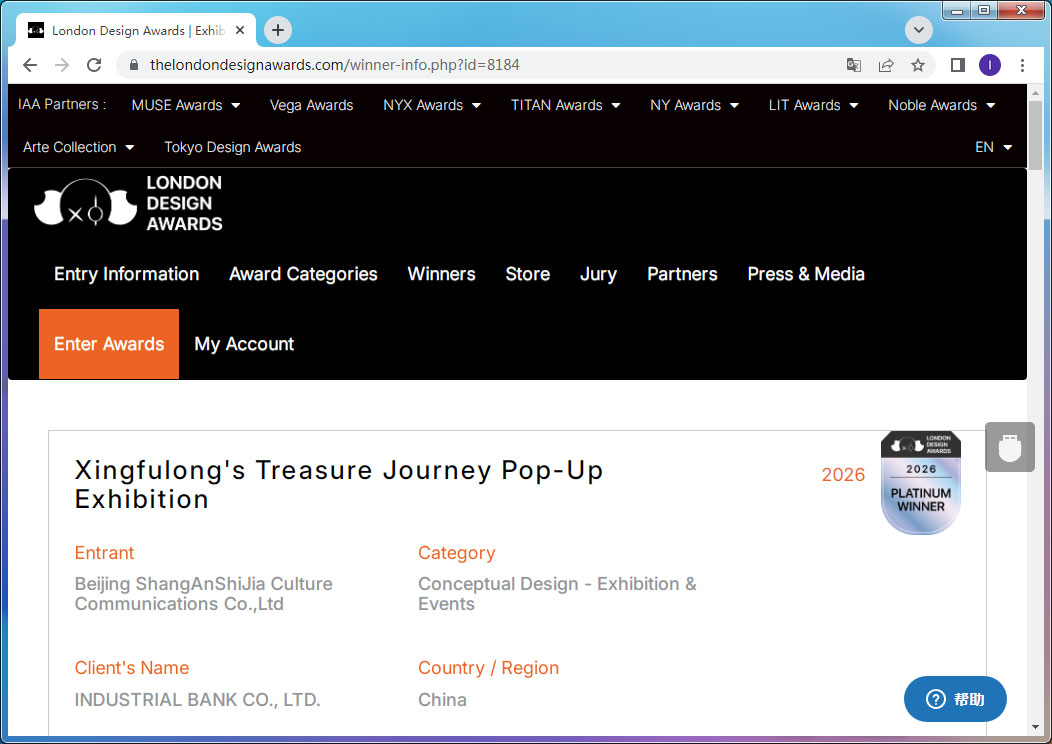
Task: Expand the Arte Collection dropdown
Action: (x=78, y=147)
